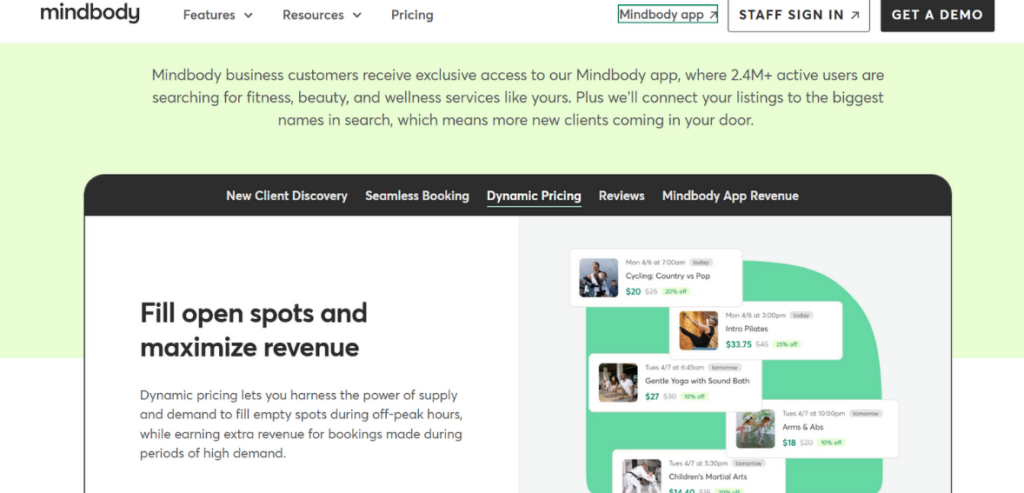
Task: Click the Arms & Abs class thumbnail
Action: click(x=756, y=429)
